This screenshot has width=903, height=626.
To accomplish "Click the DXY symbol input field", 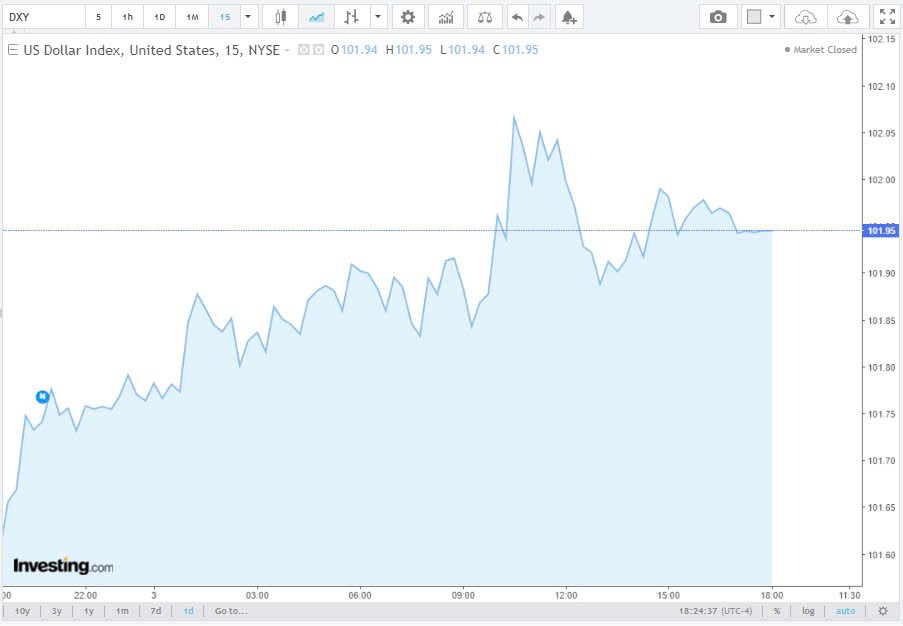I will (x=40, y=16).
